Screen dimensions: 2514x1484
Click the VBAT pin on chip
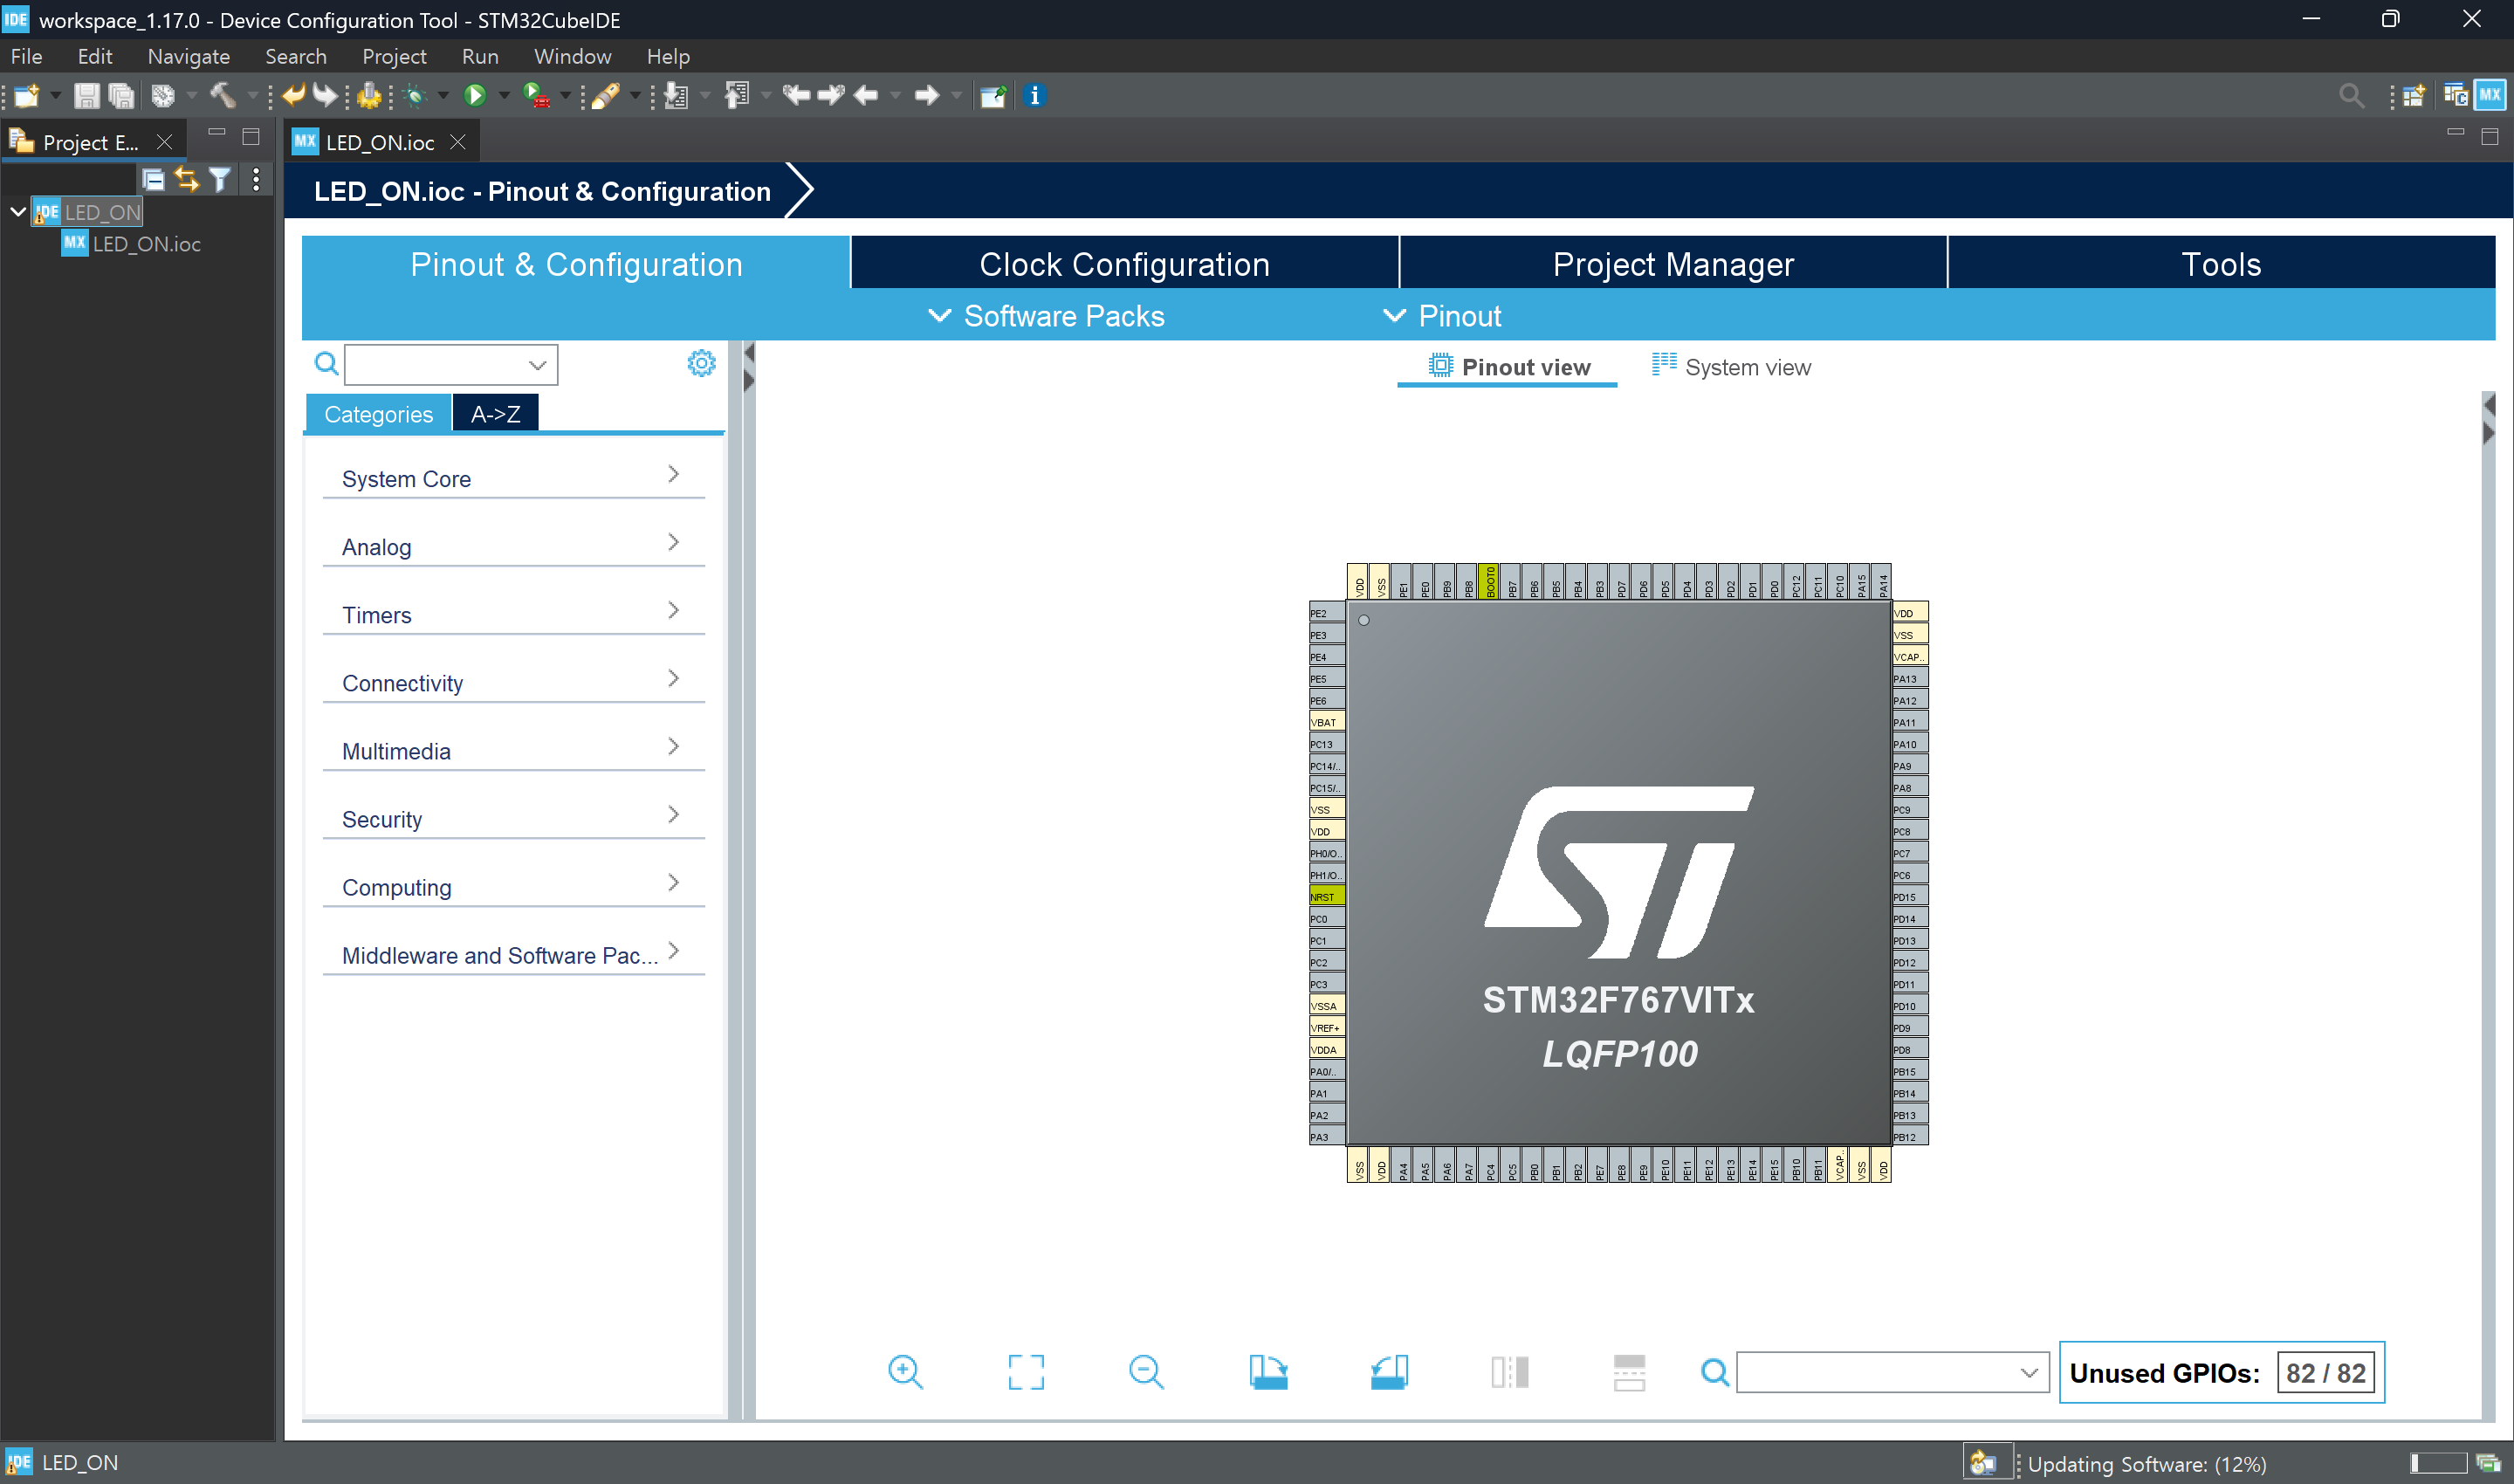tap(1327, 721)
